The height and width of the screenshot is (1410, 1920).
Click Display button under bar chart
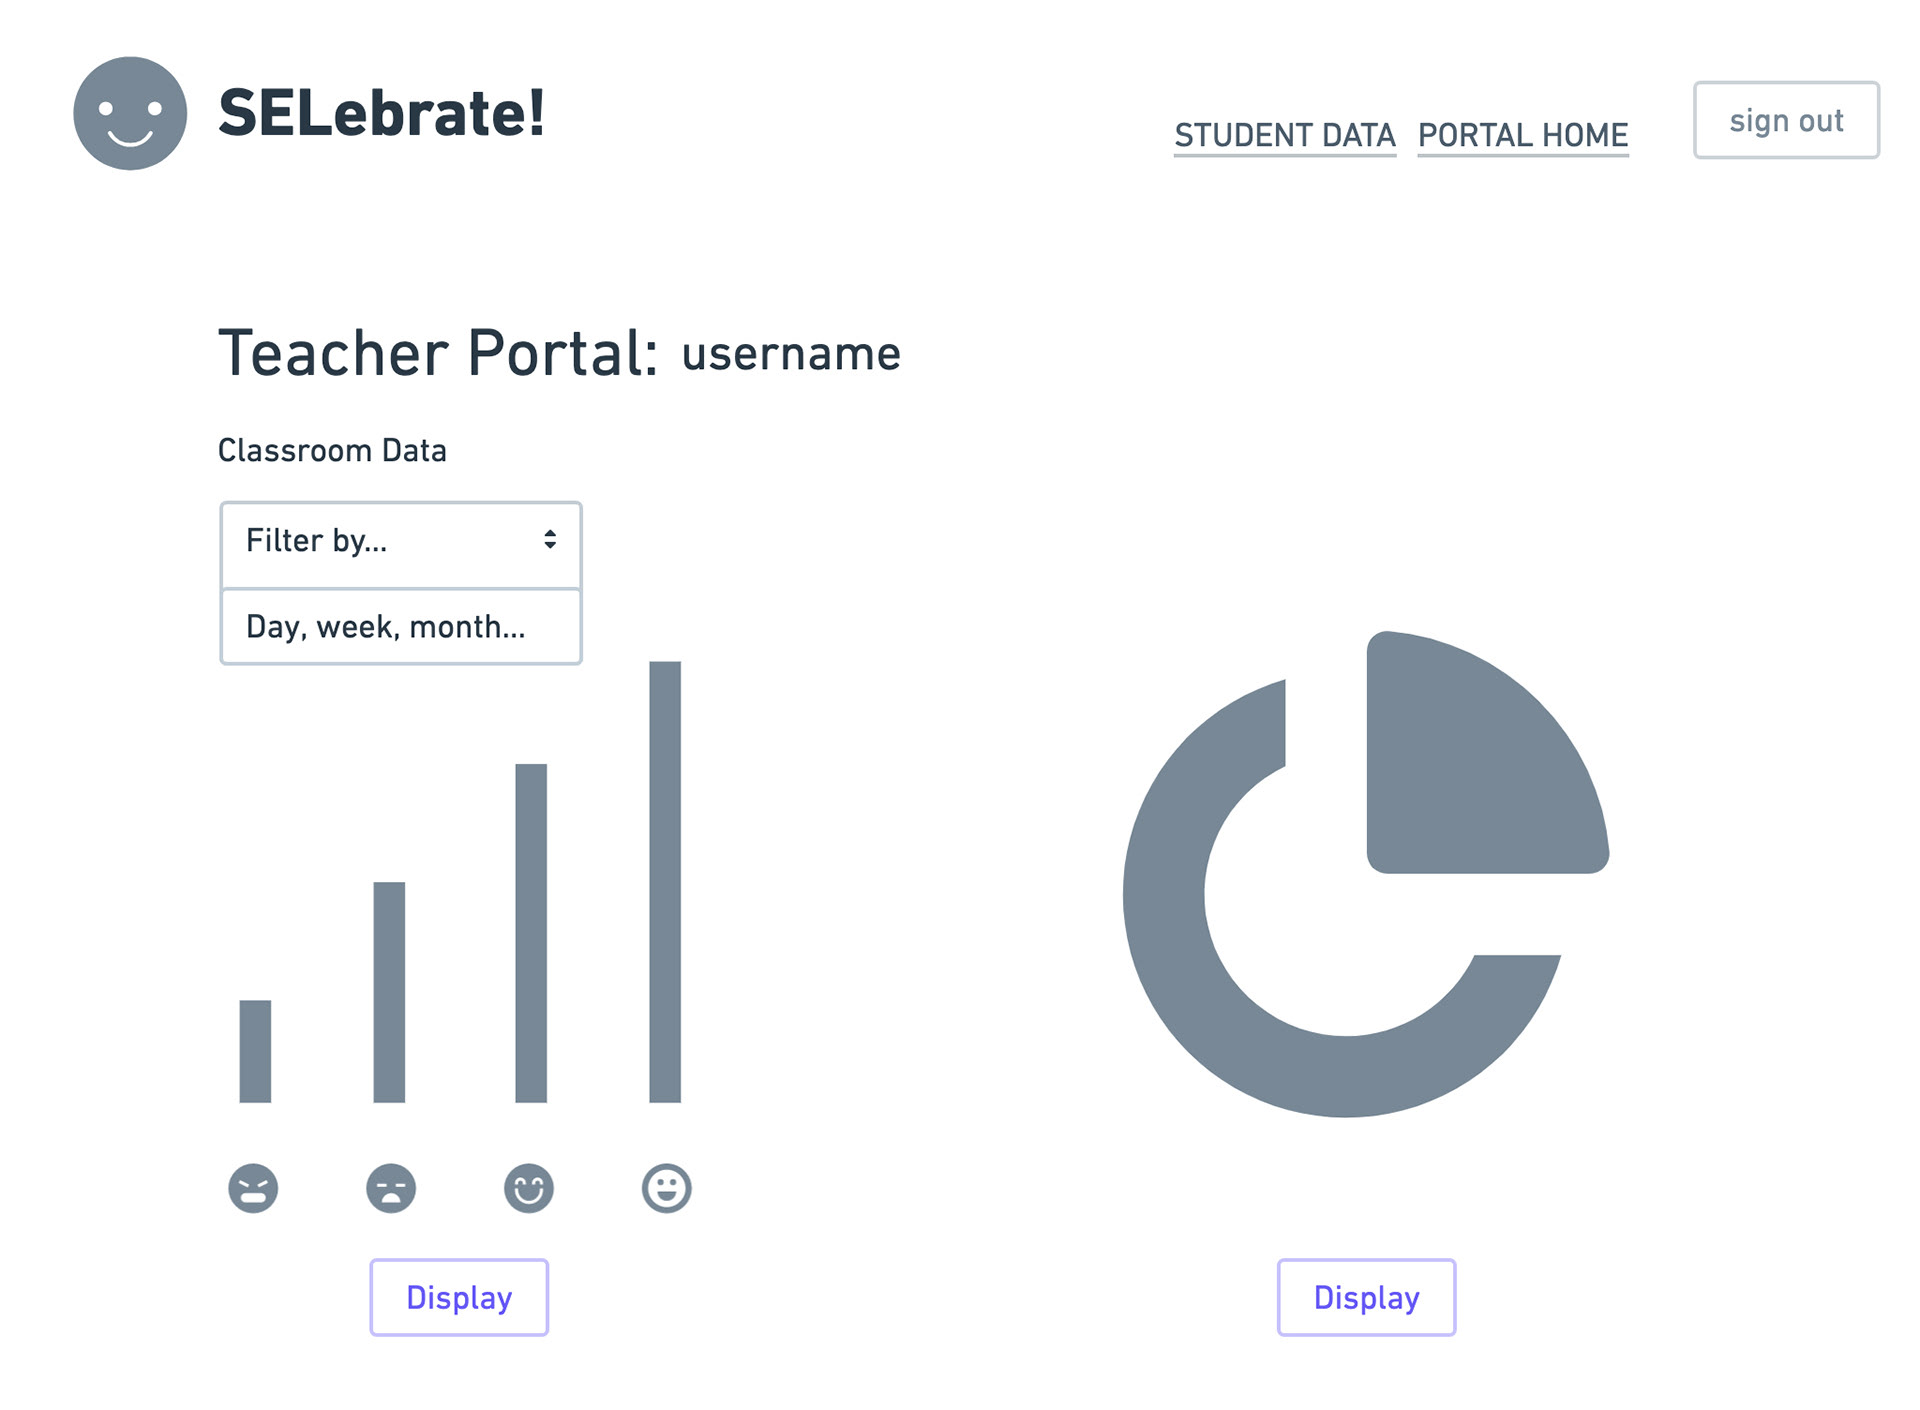tap(459, 1297)
